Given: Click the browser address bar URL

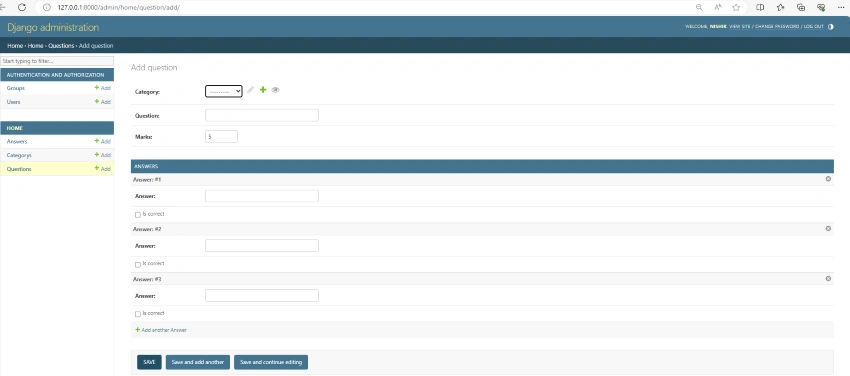Looking at the screenshot, I should point(119,8).
